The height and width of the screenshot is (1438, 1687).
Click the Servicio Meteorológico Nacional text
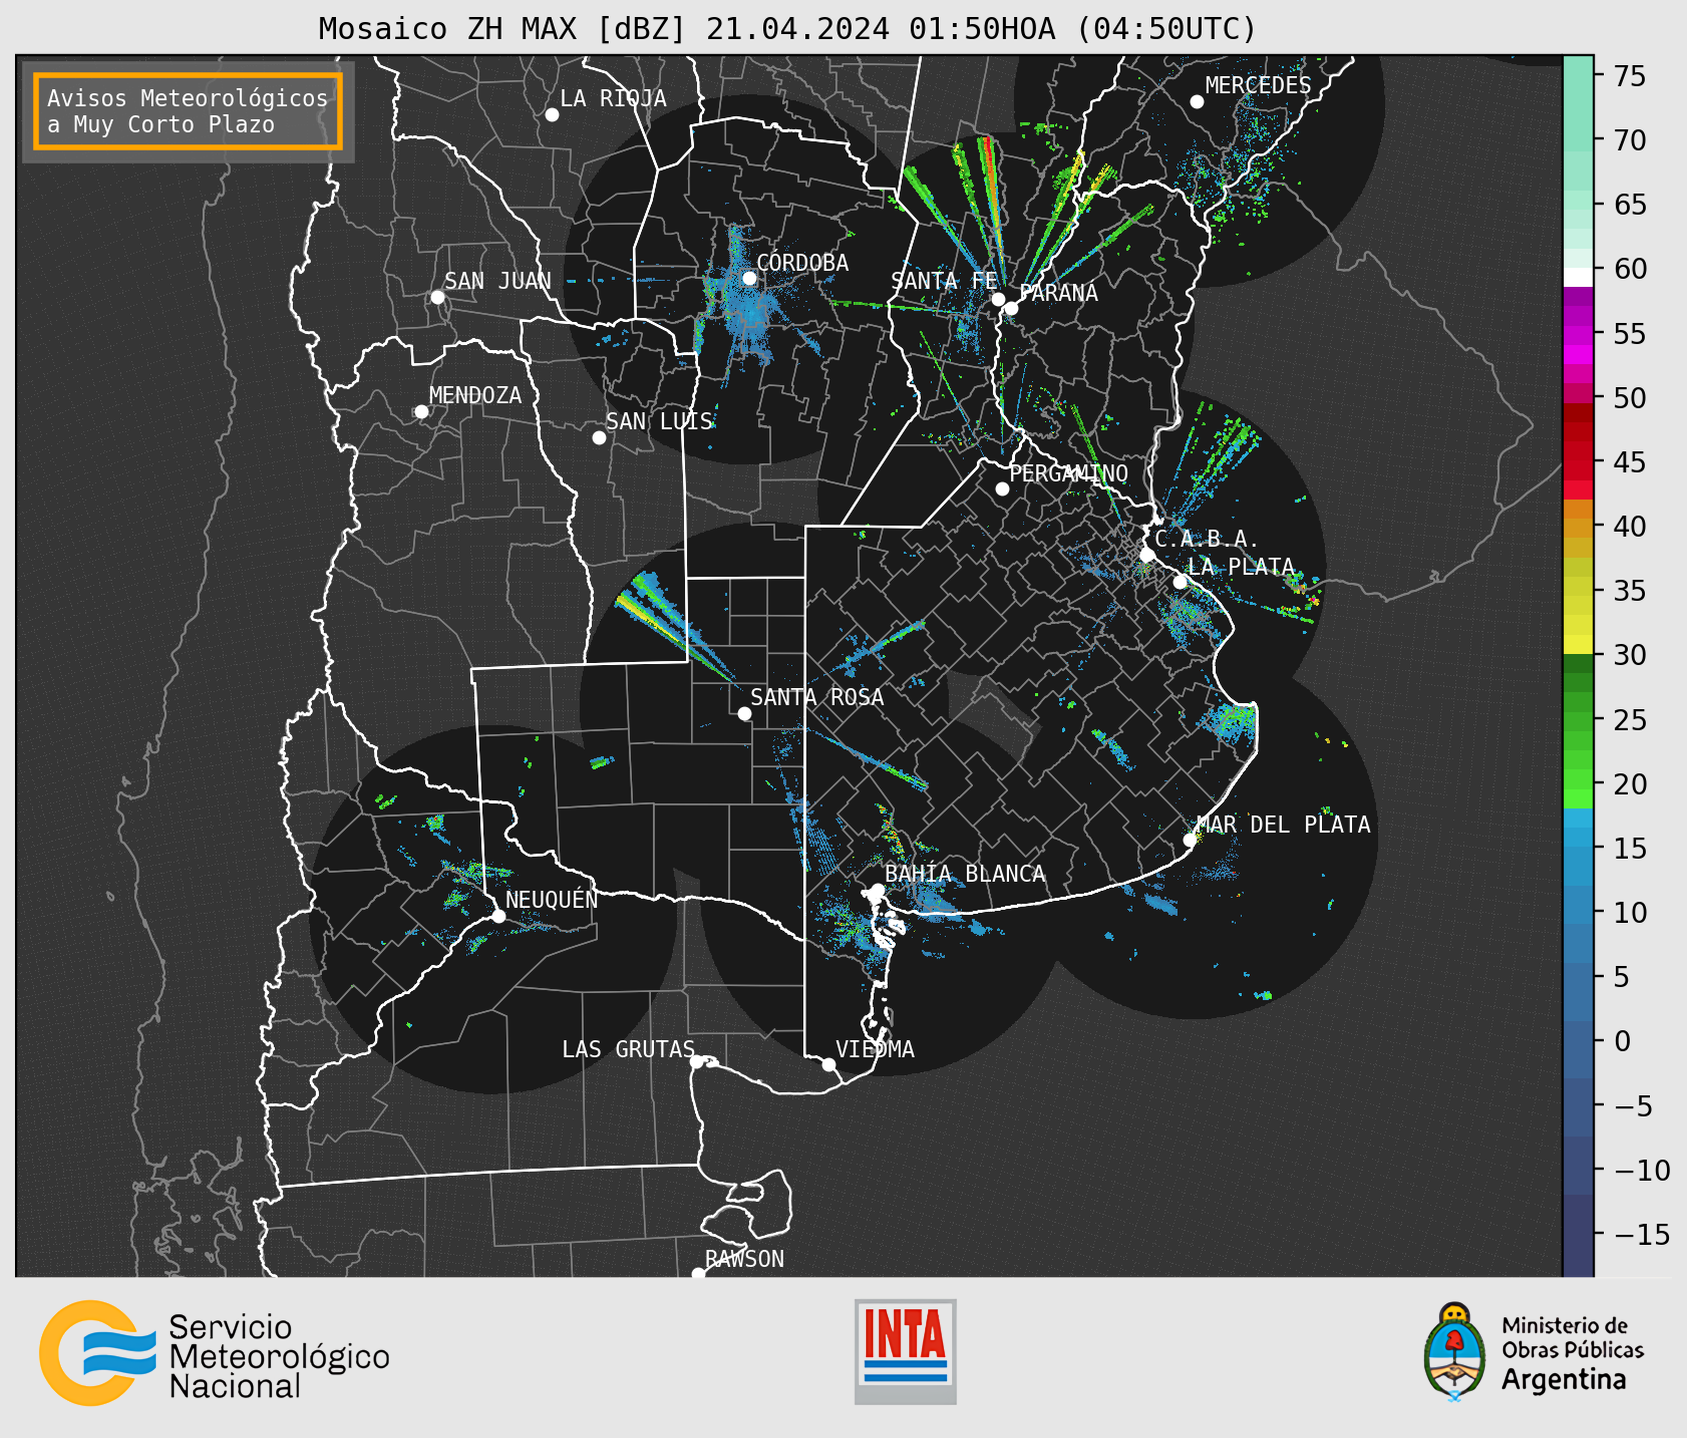point(279,1357)
